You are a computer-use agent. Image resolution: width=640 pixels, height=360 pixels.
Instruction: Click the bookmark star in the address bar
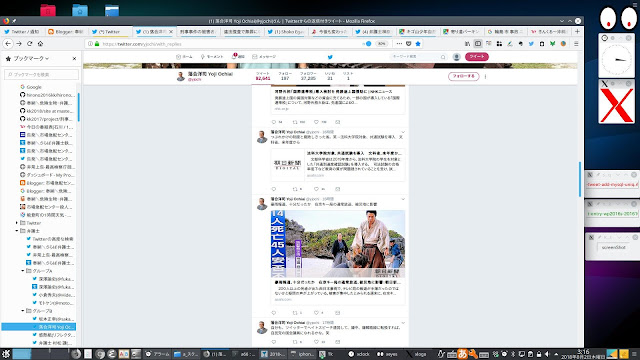tap(418, 44)
